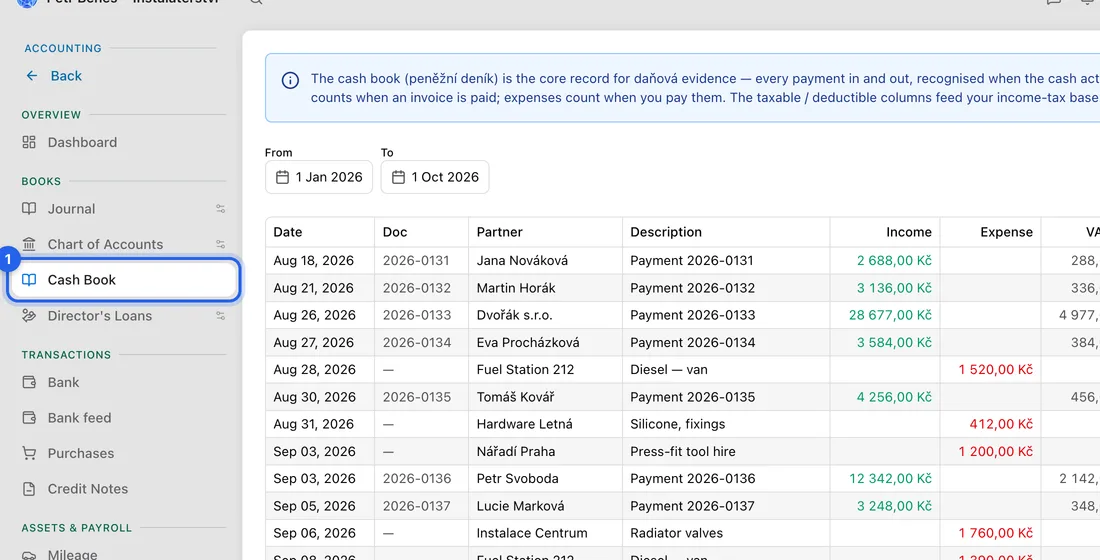Image resolution: width=1100 pixels, height=560 pixels.
Task: Click the expense amount 1 200,00 Kč
Action: click(995, 451)
